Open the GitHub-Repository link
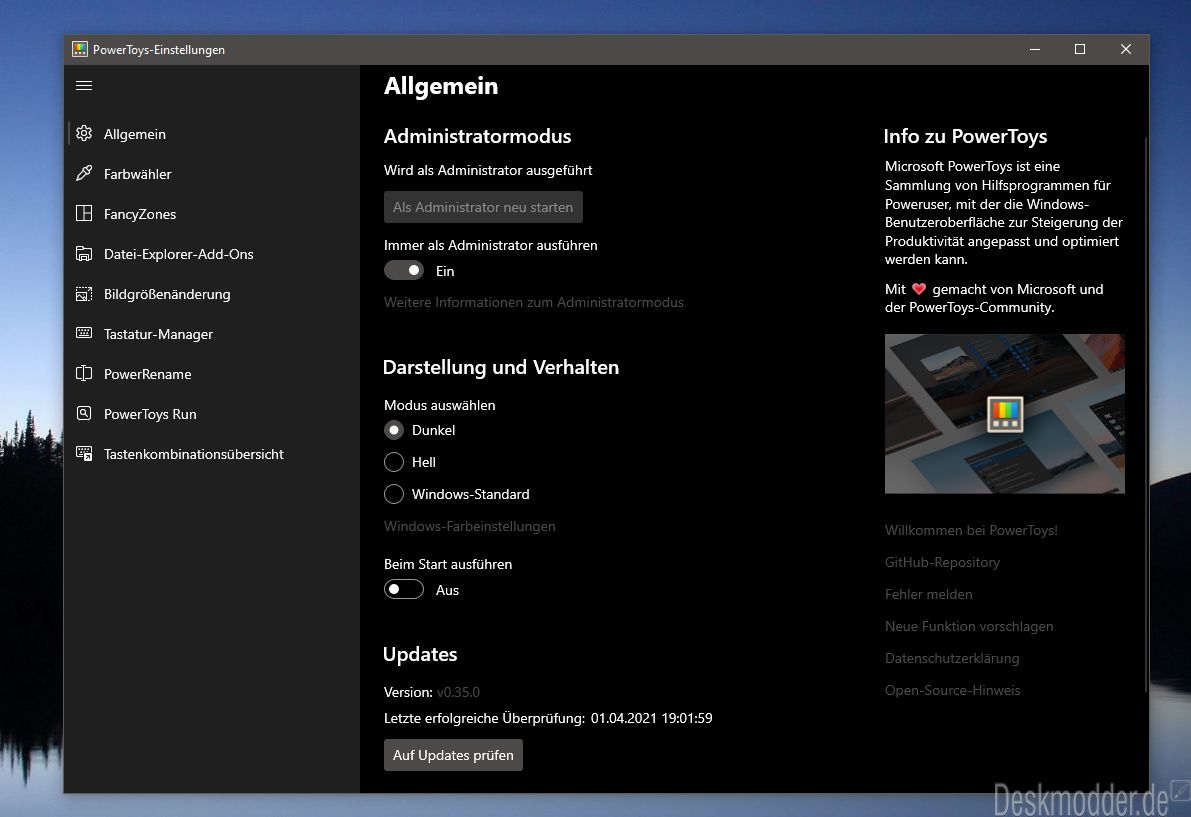1191x817 pixels. [x=942, y=562]
